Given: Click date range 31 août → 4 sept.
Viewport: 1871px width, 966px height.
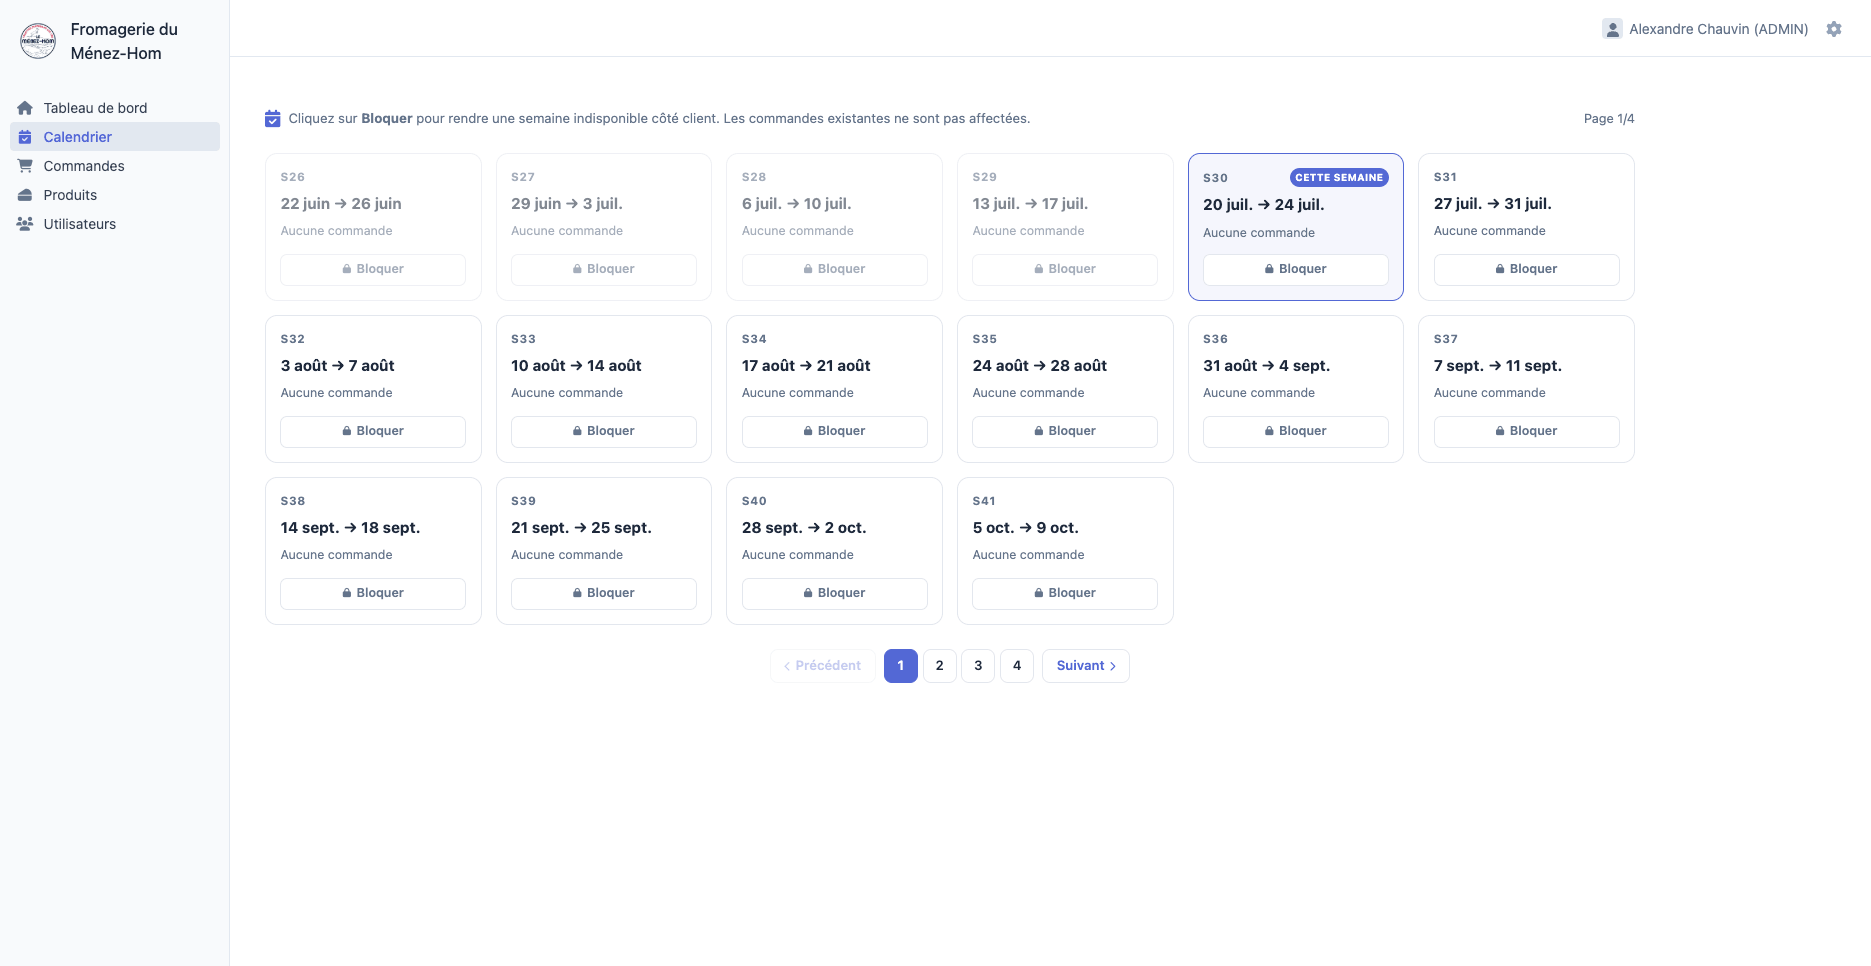Looking at the screenshot, I should point(1267,366).
